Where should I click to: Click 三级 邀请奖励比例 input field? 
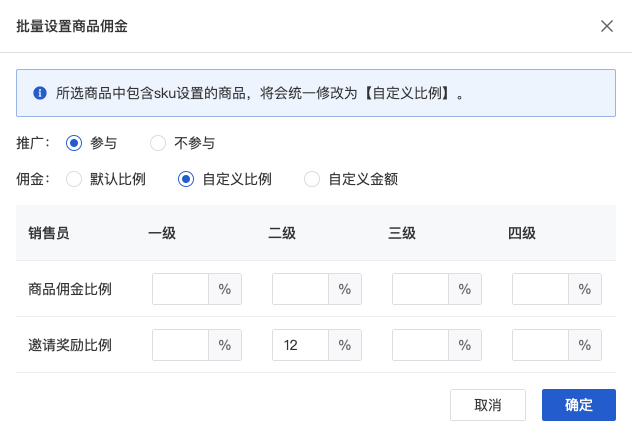coord(420,346)
